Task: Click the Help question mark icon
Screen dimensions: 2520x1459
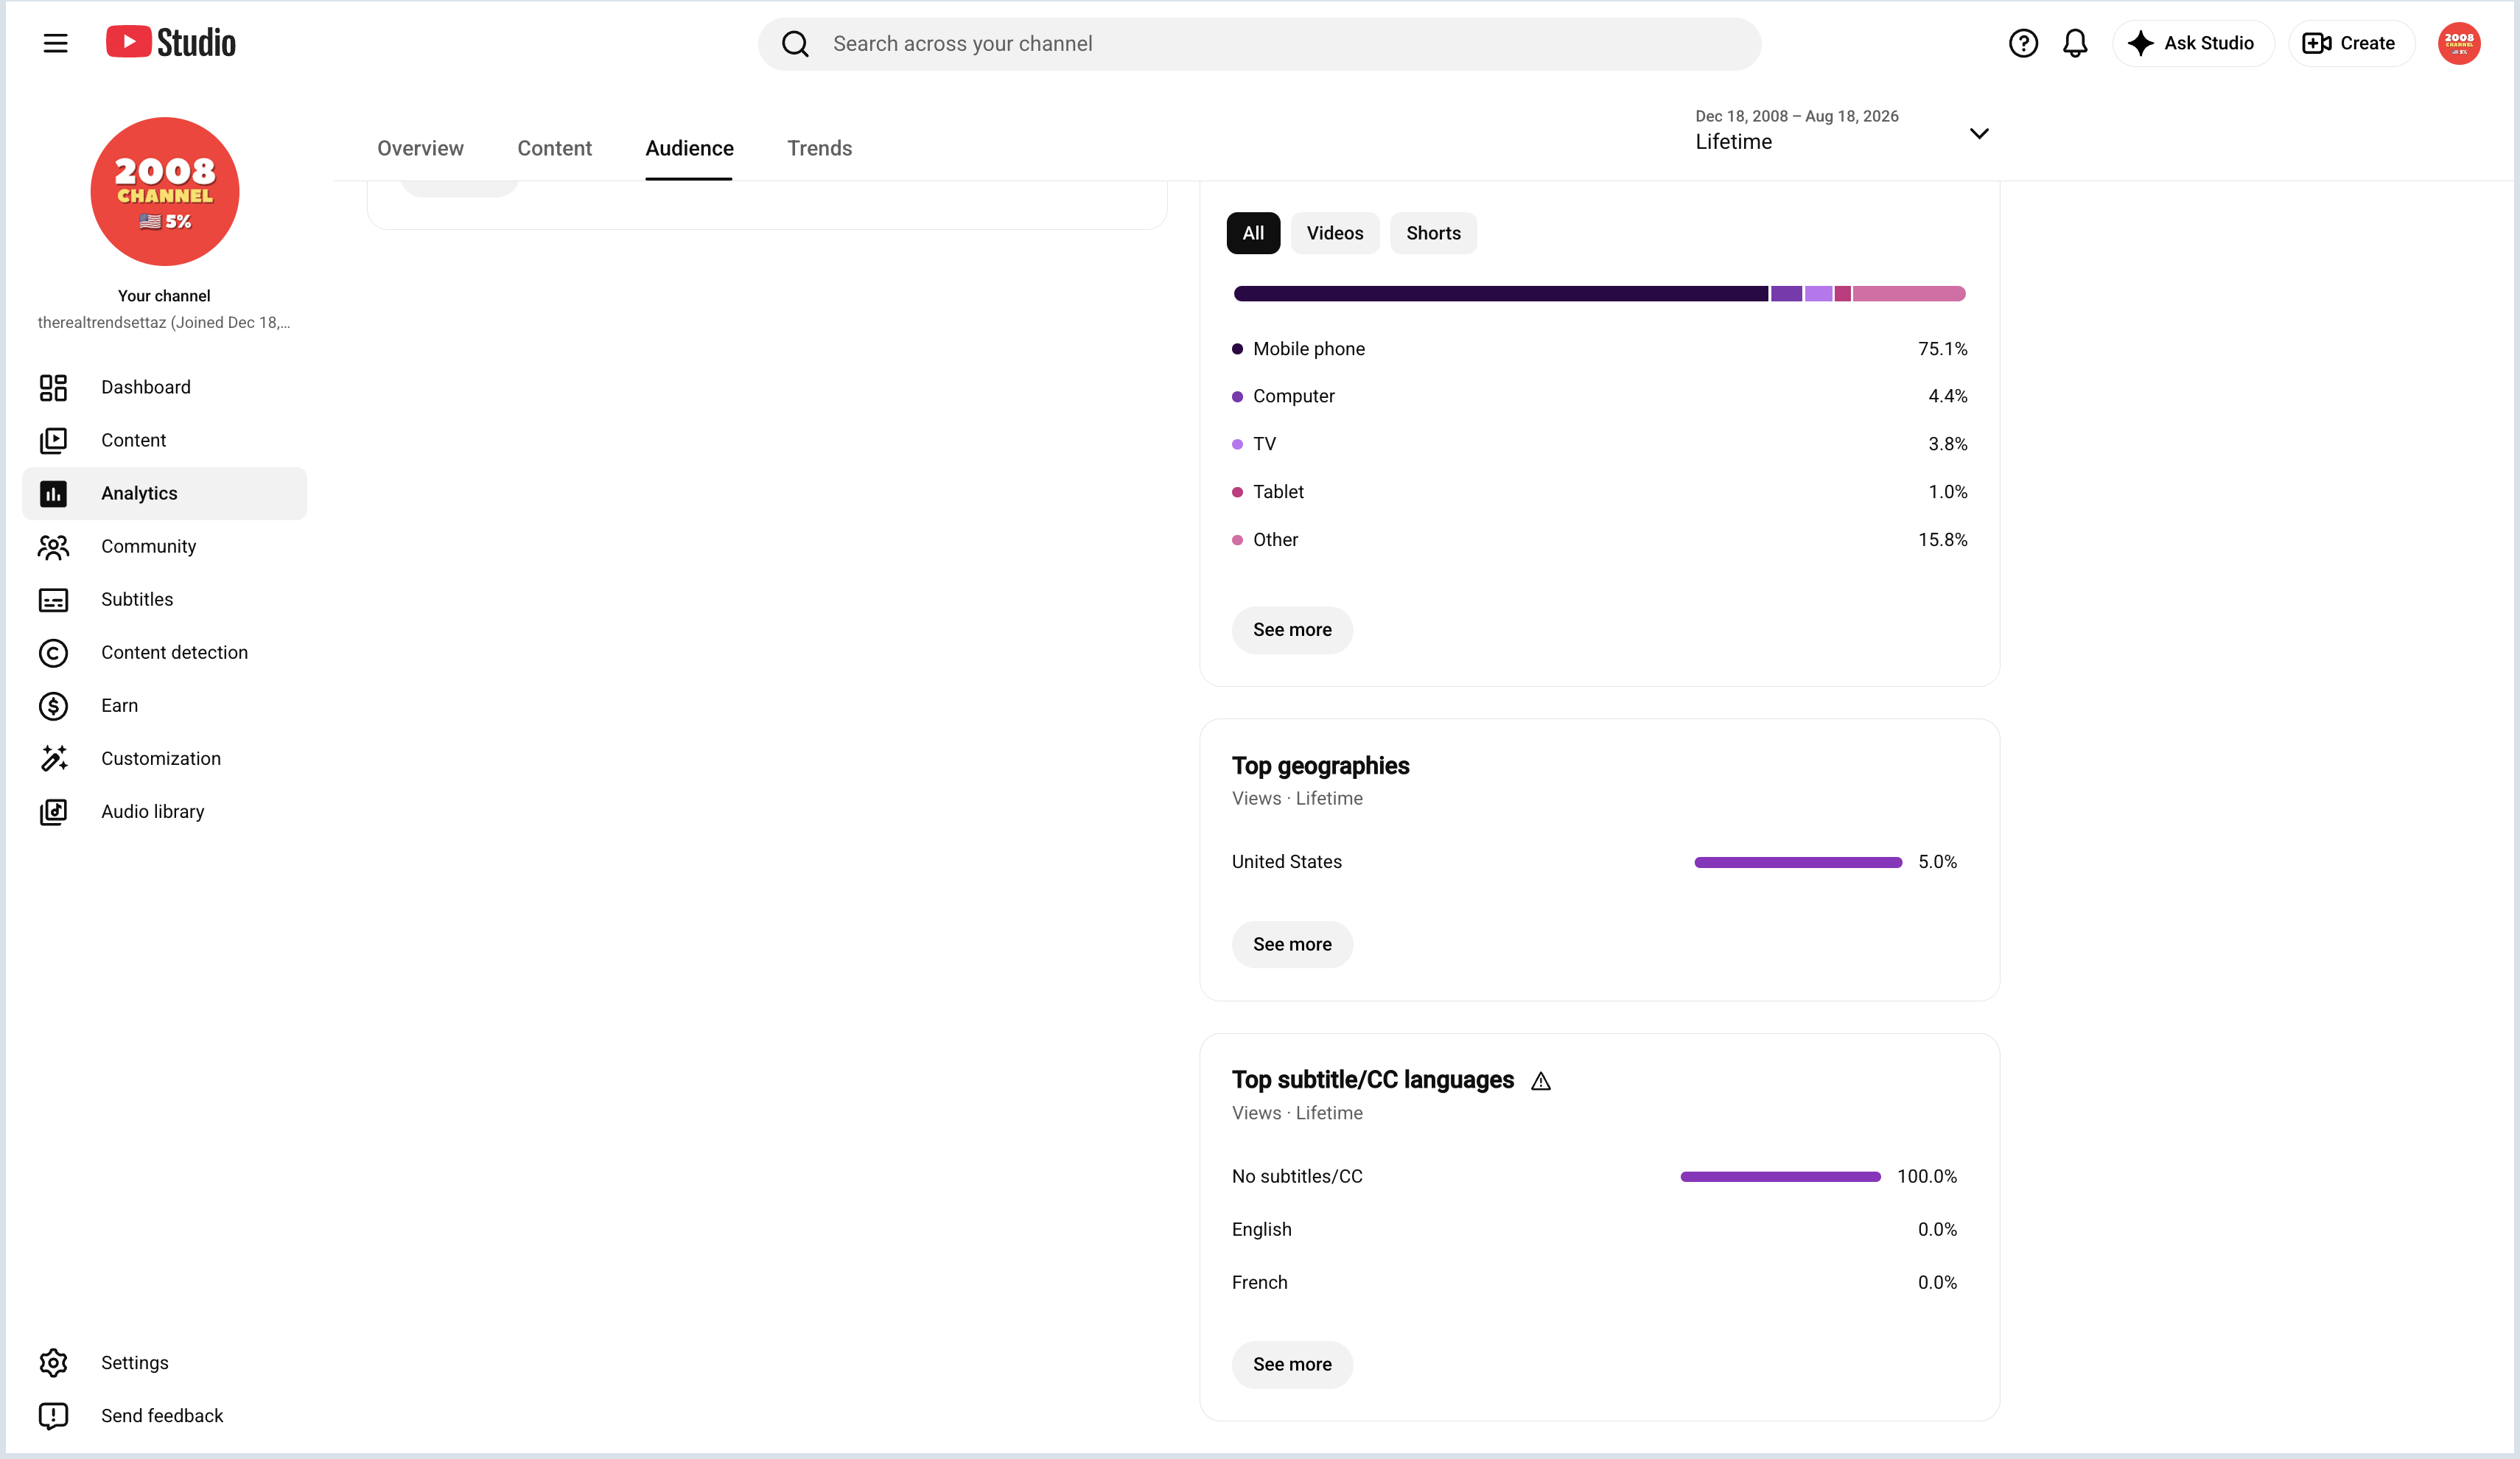Action: 2023,43
